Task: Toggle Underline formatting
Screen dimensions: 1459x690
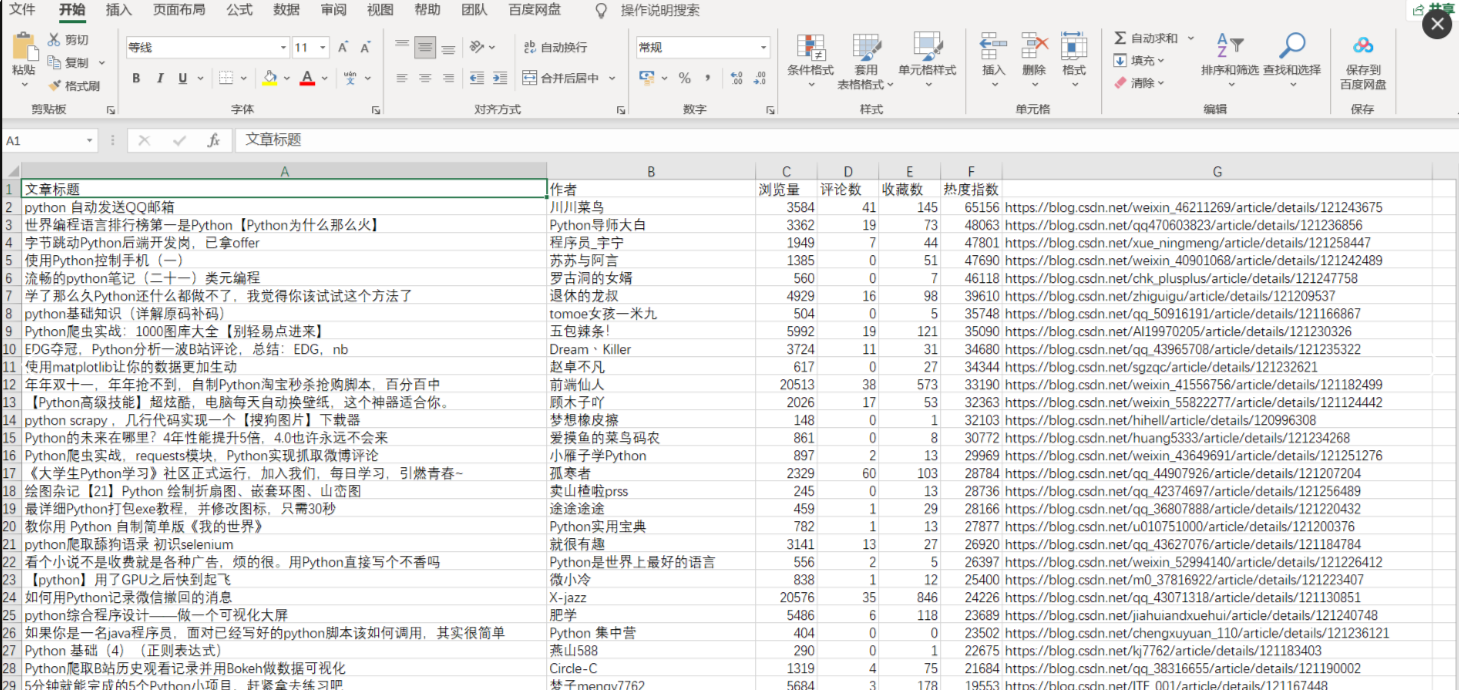Action: [x=182, y=78]
